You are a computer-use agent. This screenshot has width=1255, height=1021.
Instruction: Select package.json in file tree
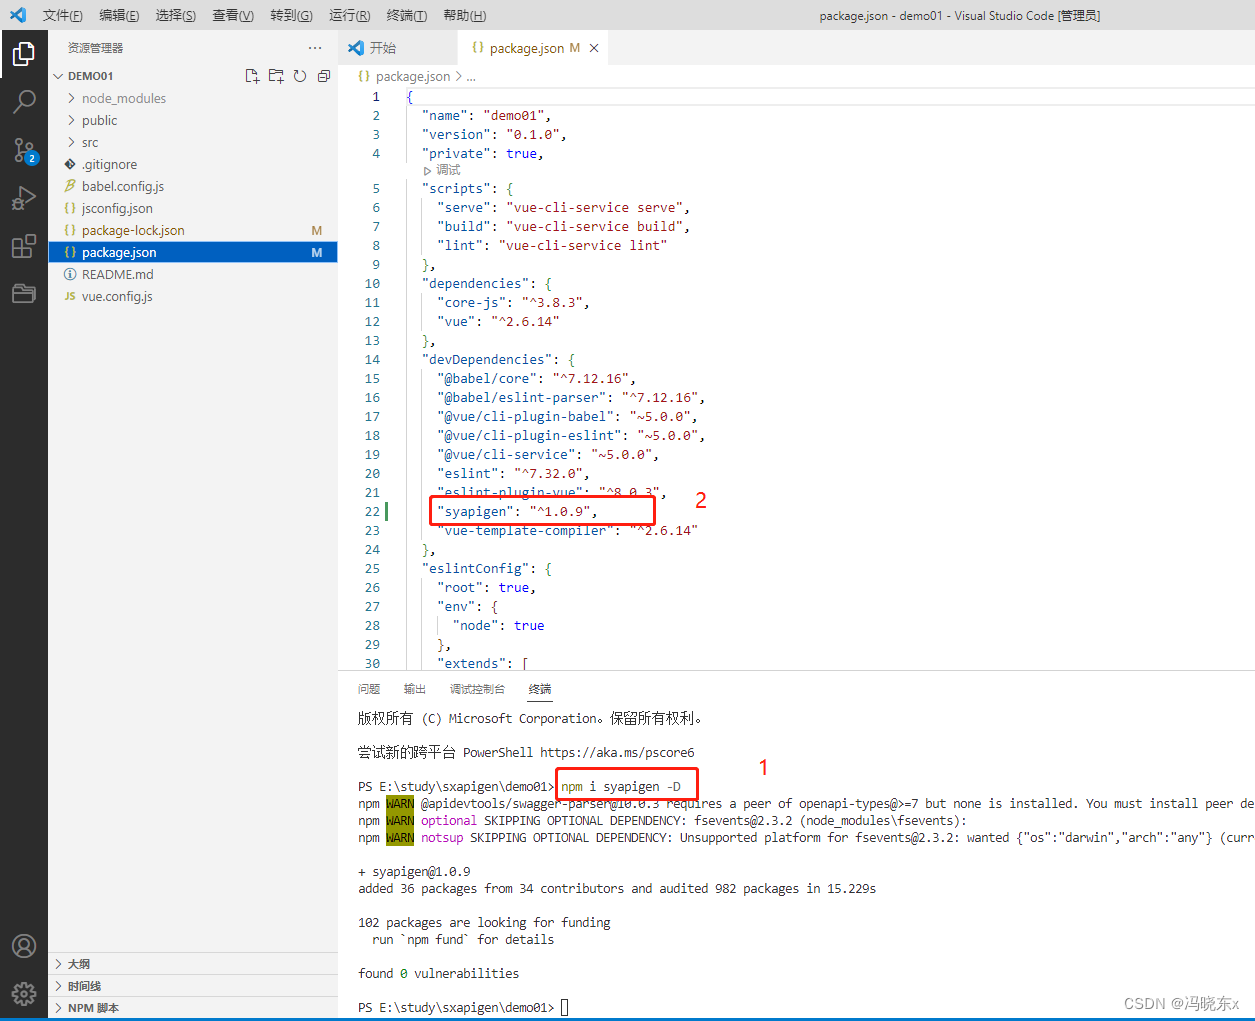pos(193,252)
